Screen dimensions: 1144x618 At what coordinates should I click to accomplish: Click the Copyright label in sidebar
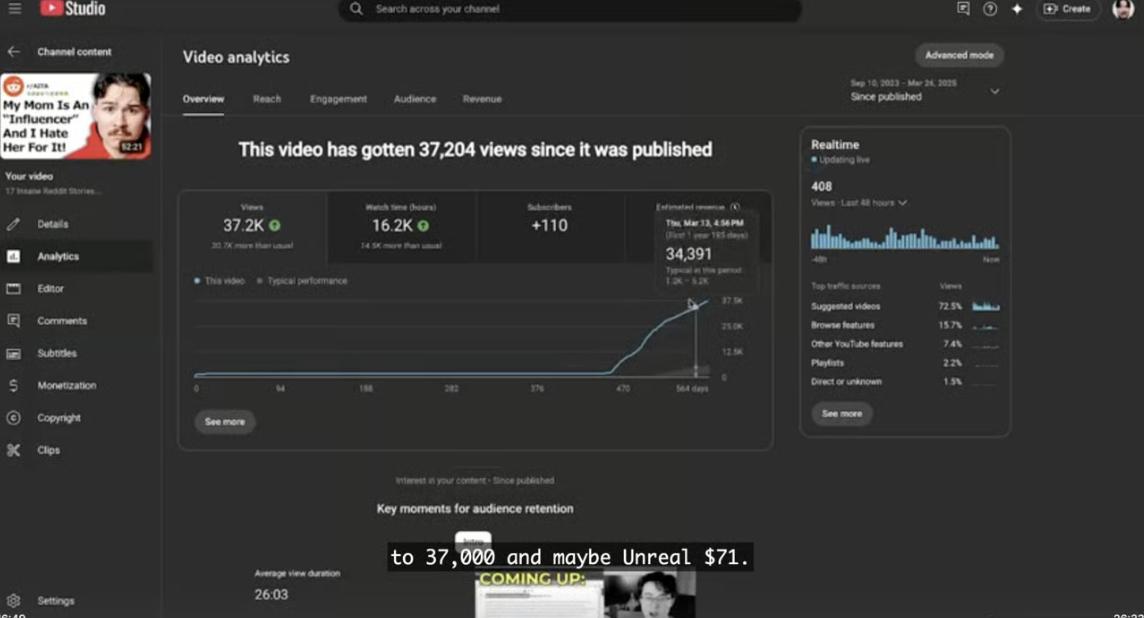point(59,417)
